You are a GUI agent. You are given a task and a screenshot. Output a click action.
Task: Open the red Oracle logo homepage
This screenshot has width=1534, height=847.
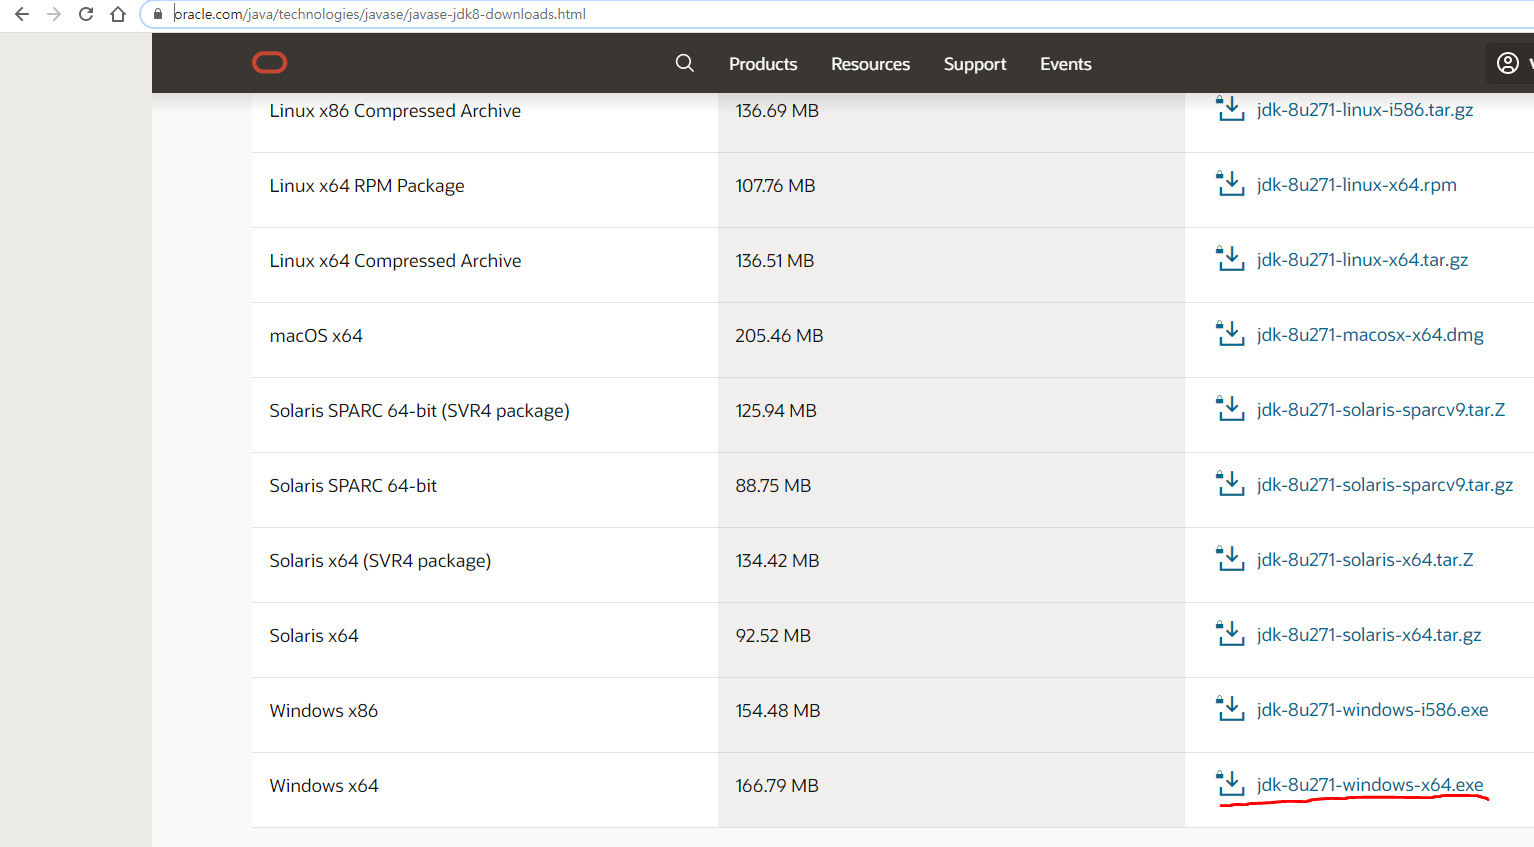[270, 63]
